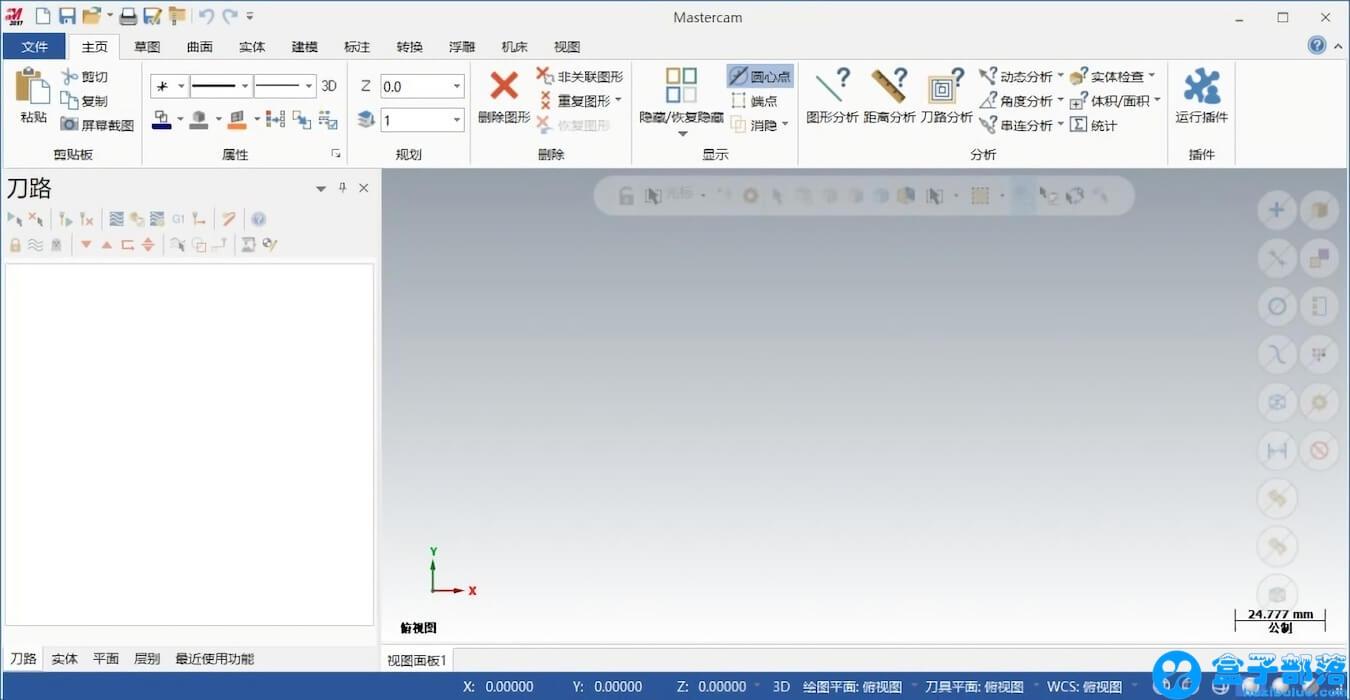Click the print icon in quick access toolbar
Image resolution: width=1350 pixels, height=700 pixels.
point(128,16)
